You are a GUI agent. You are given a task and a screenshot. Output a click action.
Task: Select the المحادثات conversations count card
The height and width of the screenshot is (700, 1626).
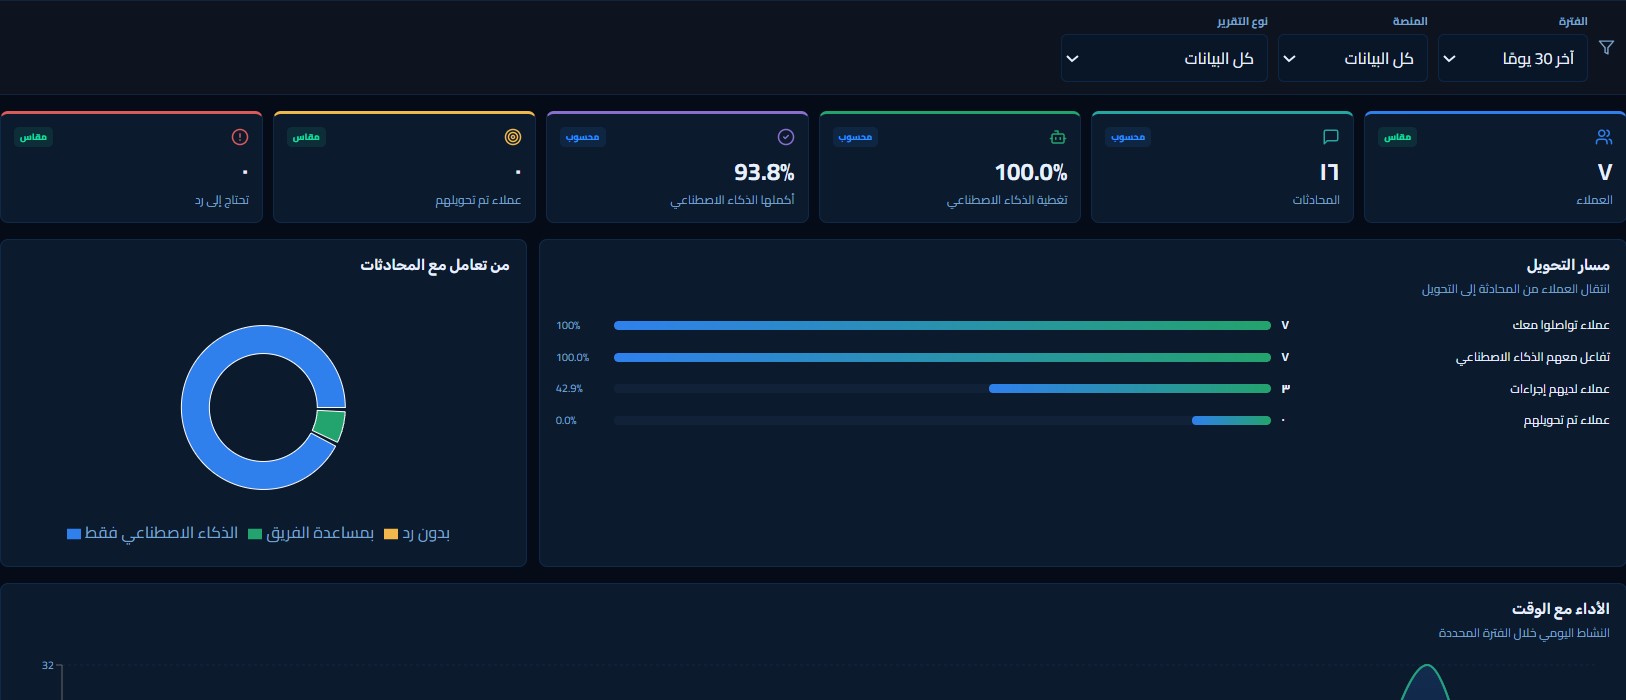[1222, 166]
